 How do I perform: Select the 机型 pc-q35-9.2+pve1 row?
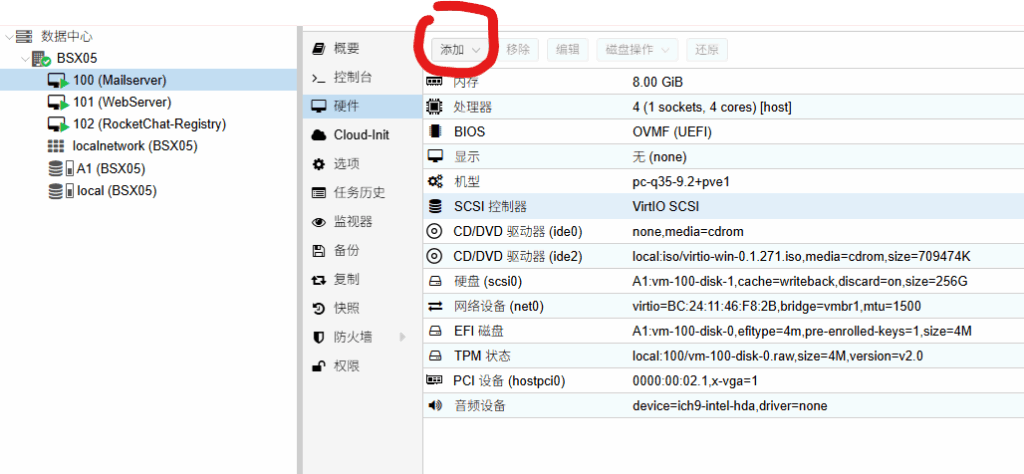(723, 182)
